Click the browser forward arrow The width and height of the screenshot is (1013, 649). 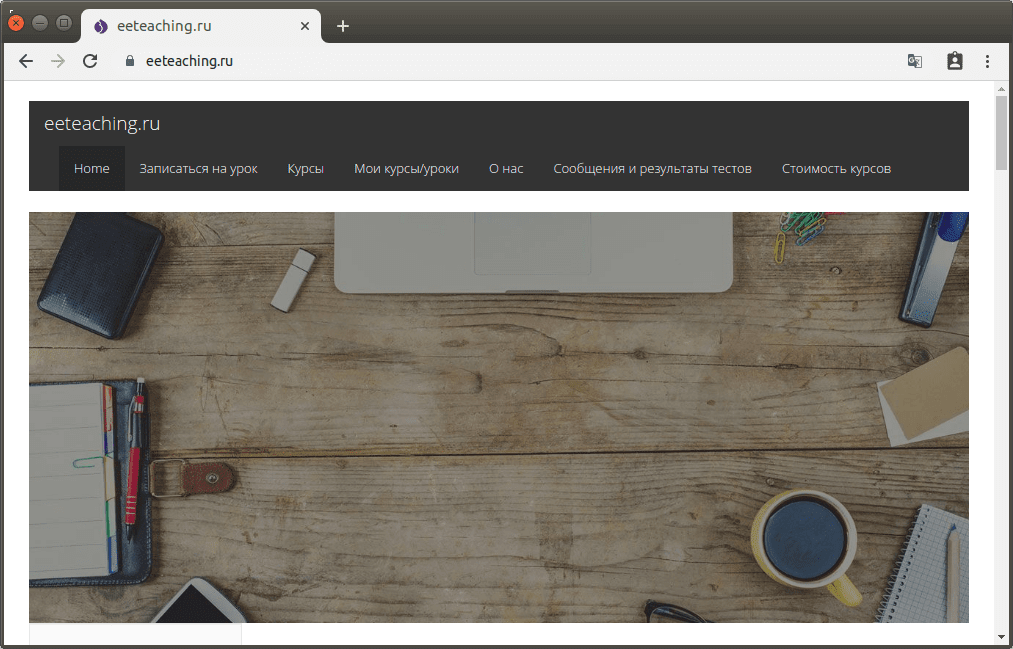click(58, 61)
